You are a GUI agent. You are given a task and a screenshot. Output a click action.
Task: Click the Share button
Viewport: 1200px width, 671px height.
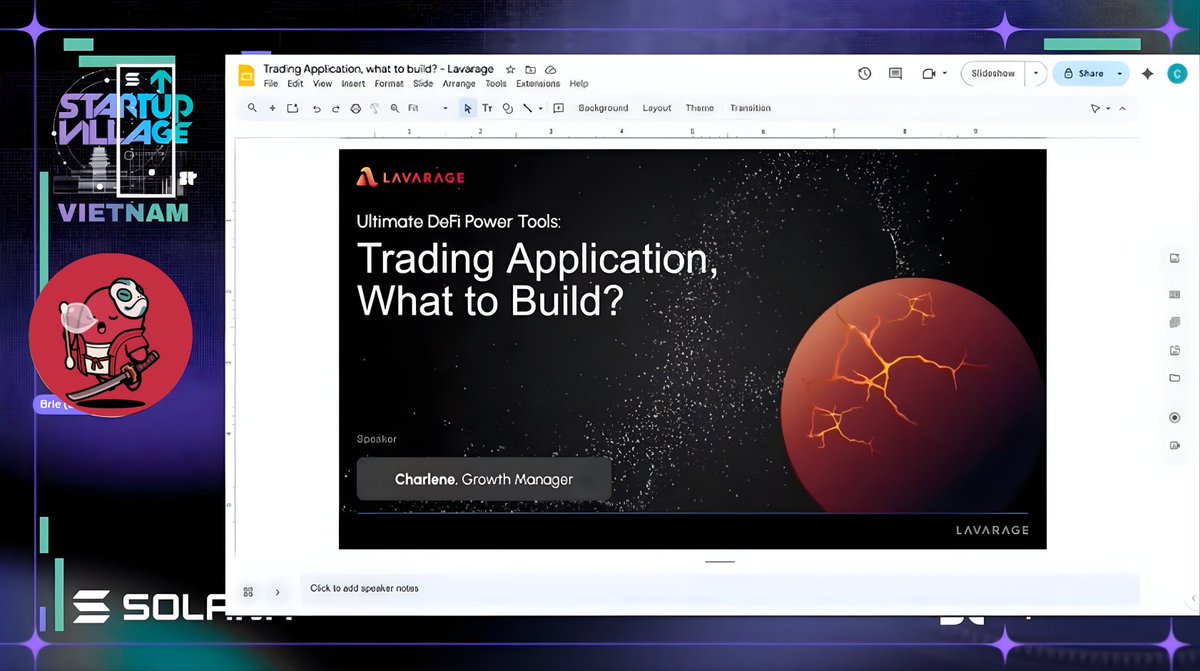coord(1083,73)
